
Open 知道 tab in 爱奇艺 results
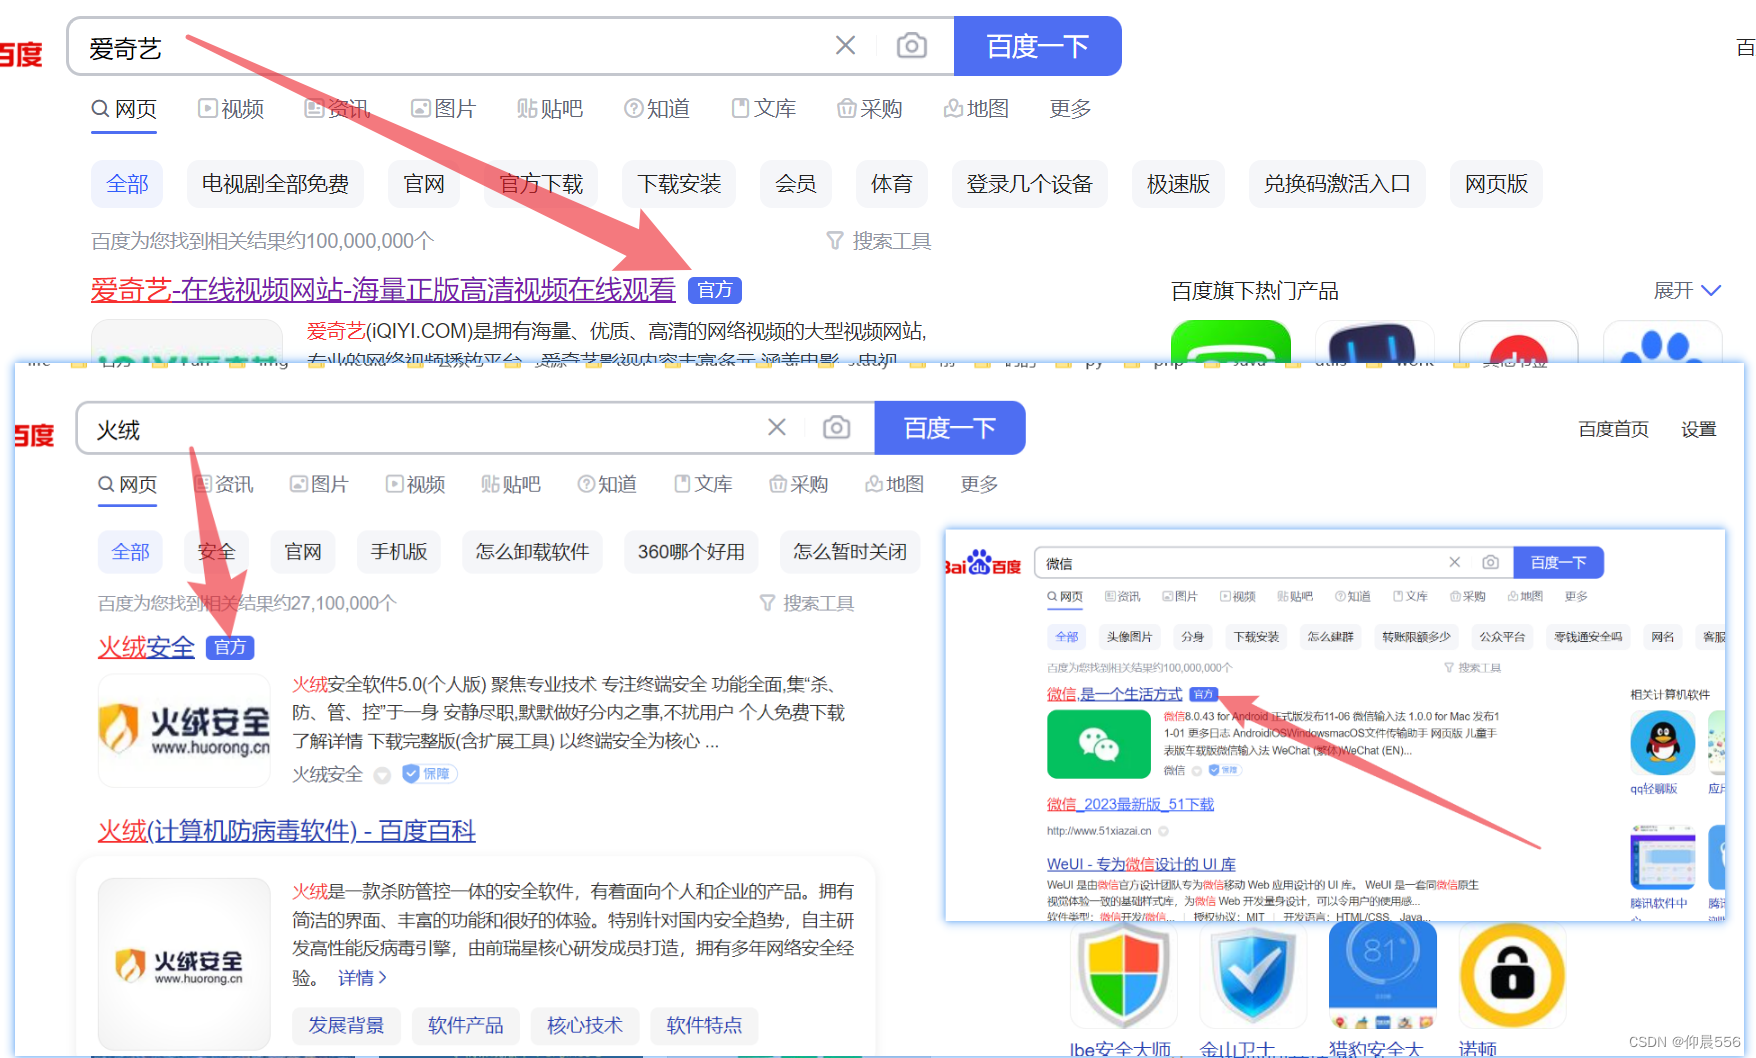(656, 108)
